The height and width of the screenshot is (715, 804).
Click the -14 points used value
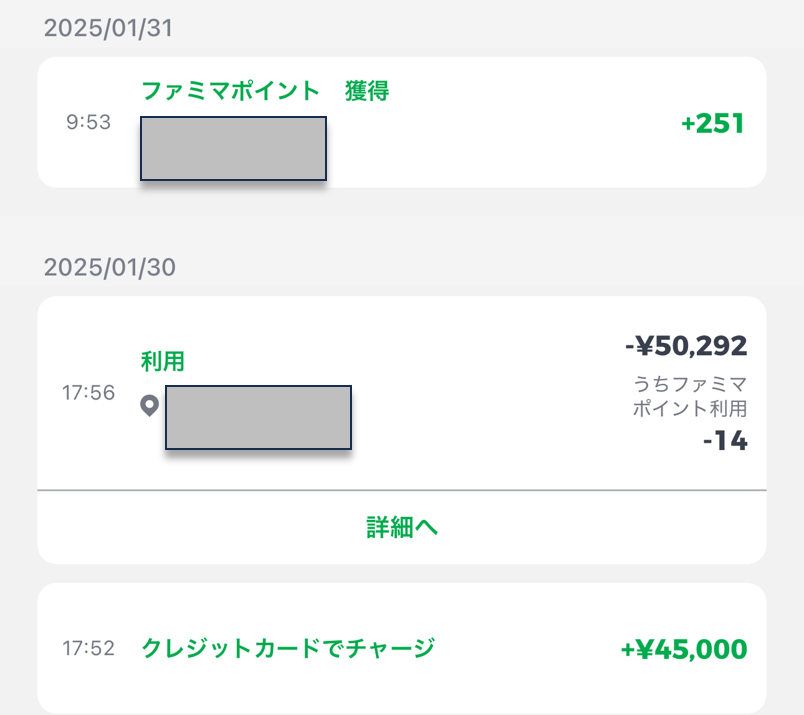(724, 440)
